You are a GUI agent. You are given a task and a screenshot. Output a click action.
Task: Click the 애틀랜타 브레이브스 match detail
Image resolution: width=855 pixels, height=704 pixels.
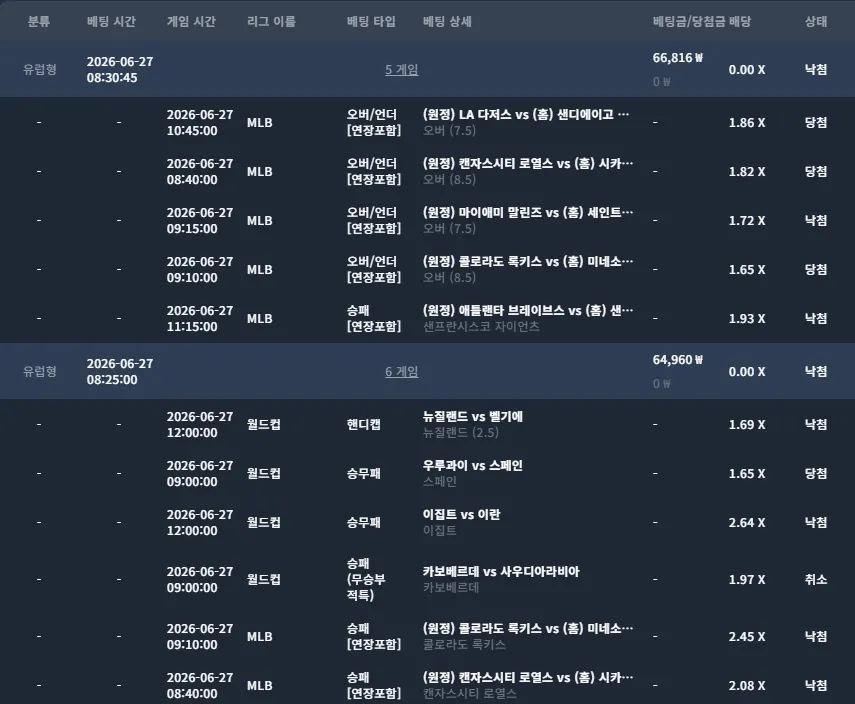(528, 311)
